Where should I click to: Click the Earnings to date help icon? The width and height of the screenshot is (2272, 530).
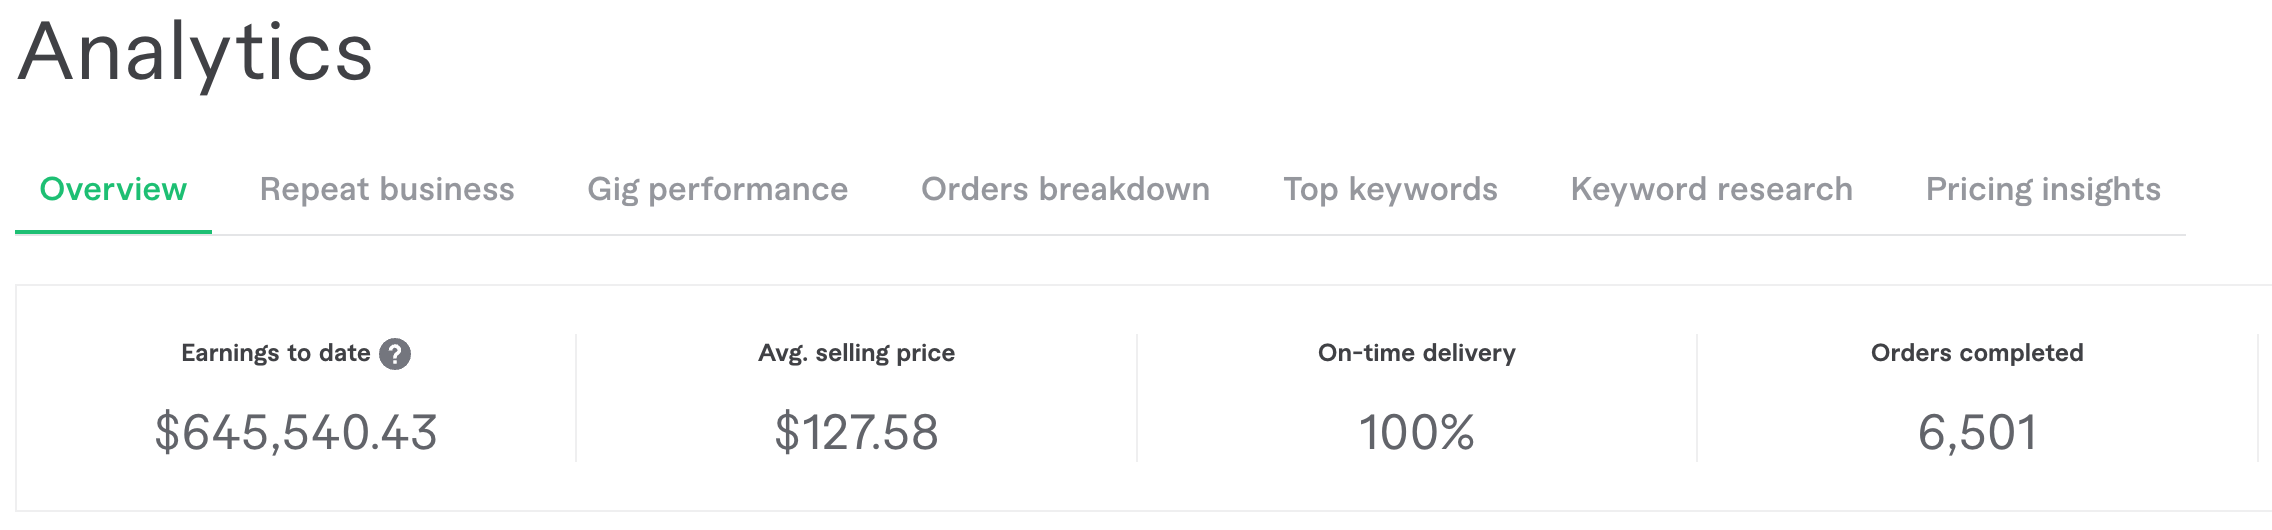395,354
